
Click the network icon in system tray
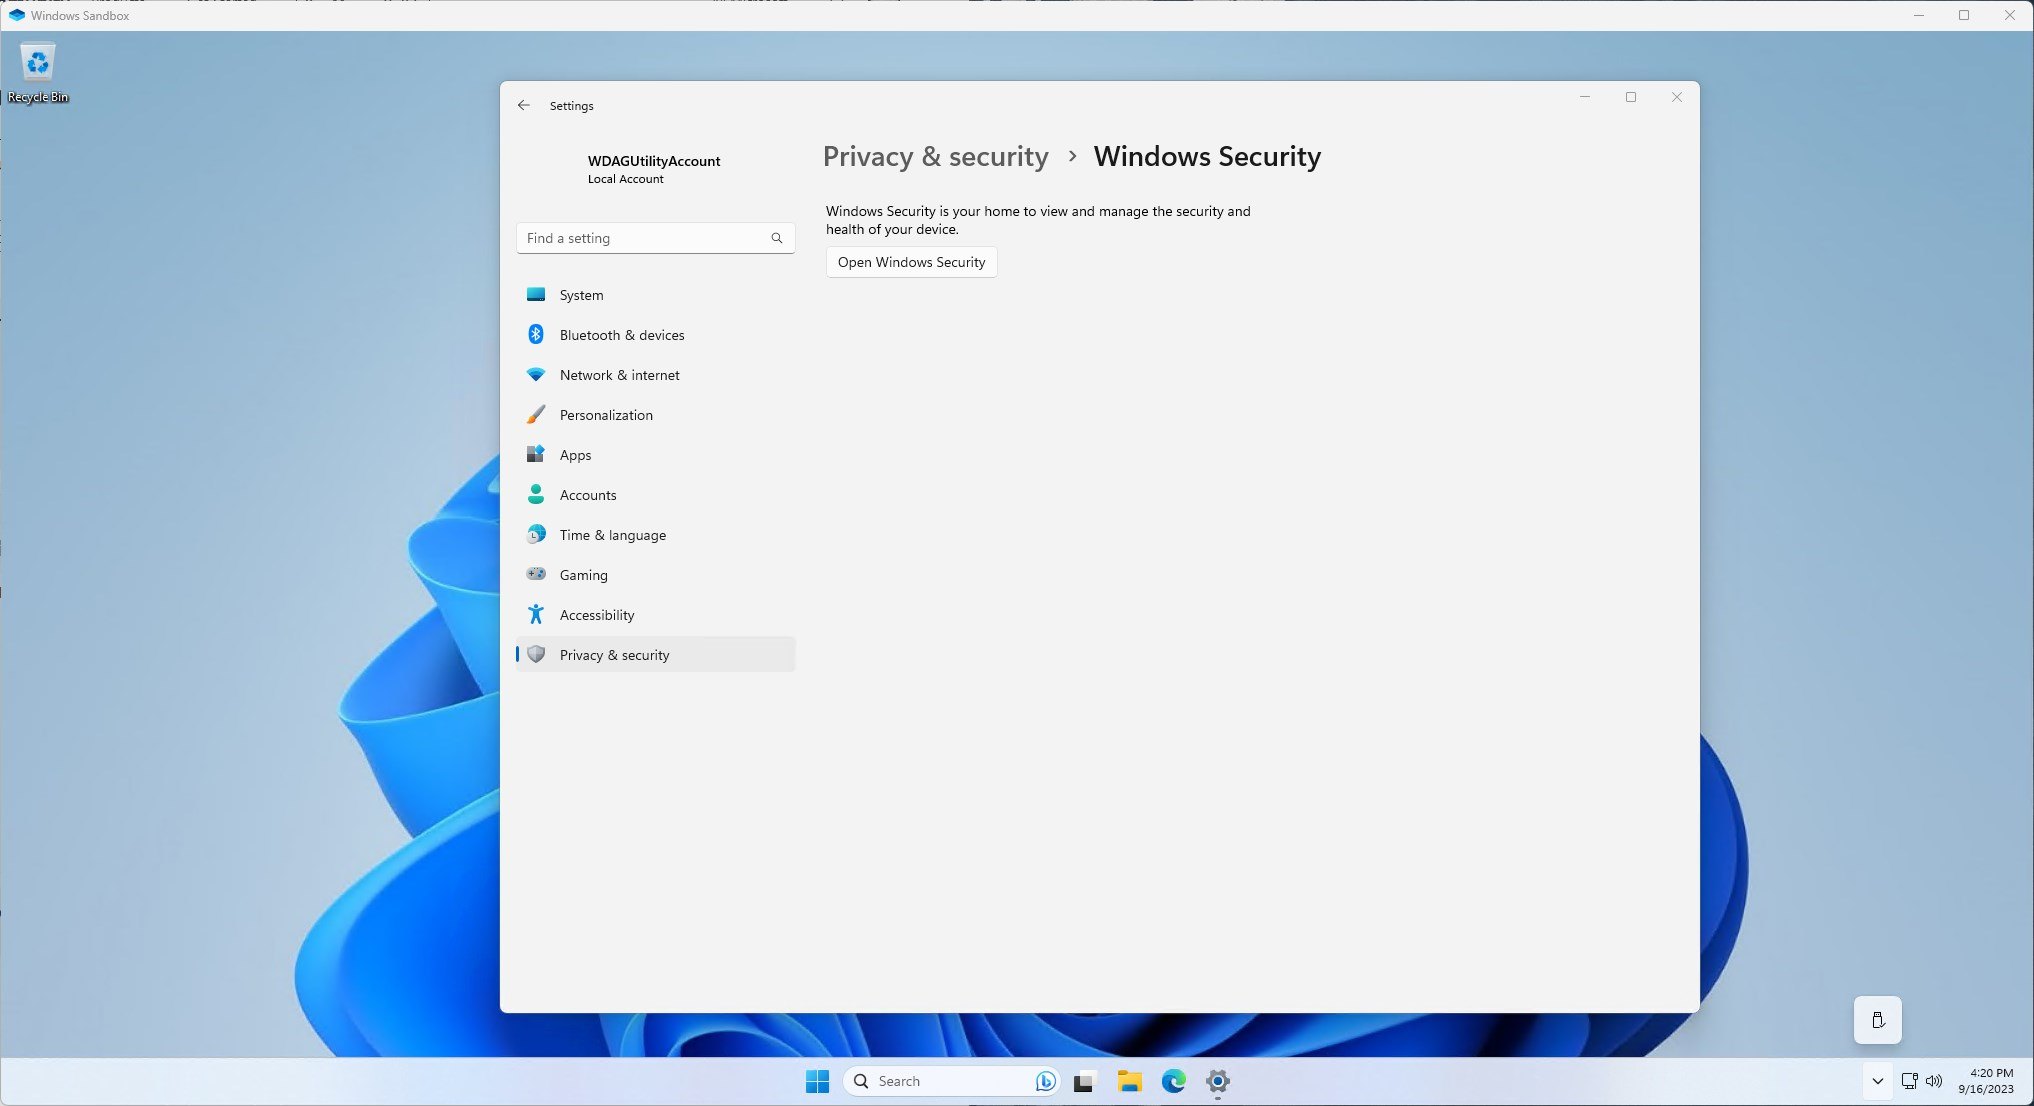[x=1909, y=1081]
